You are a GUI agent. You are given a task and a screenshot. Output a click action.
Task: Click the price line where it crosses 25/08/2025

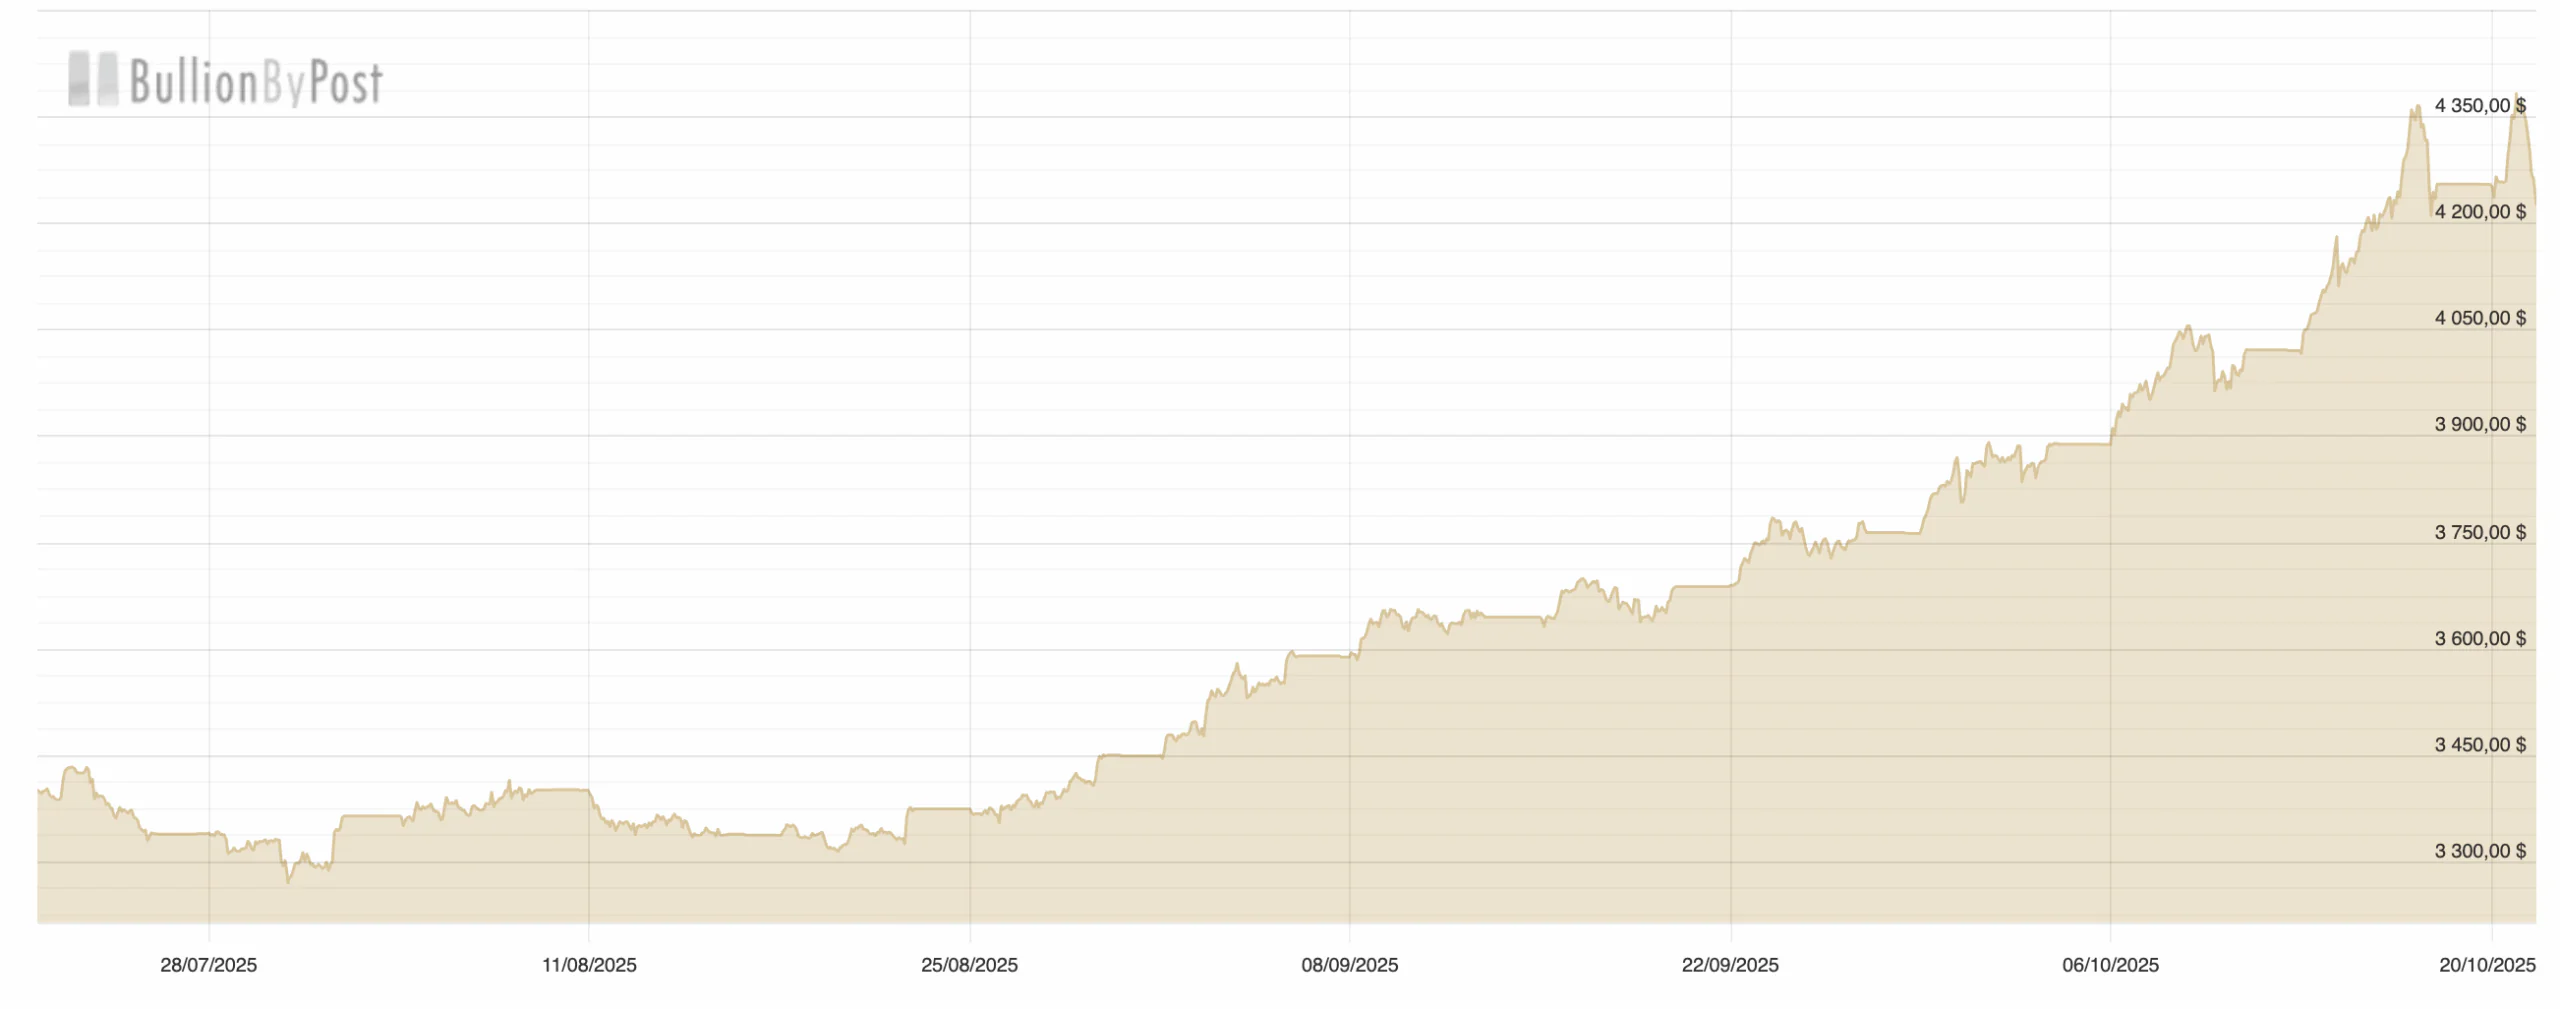(970, 809)
